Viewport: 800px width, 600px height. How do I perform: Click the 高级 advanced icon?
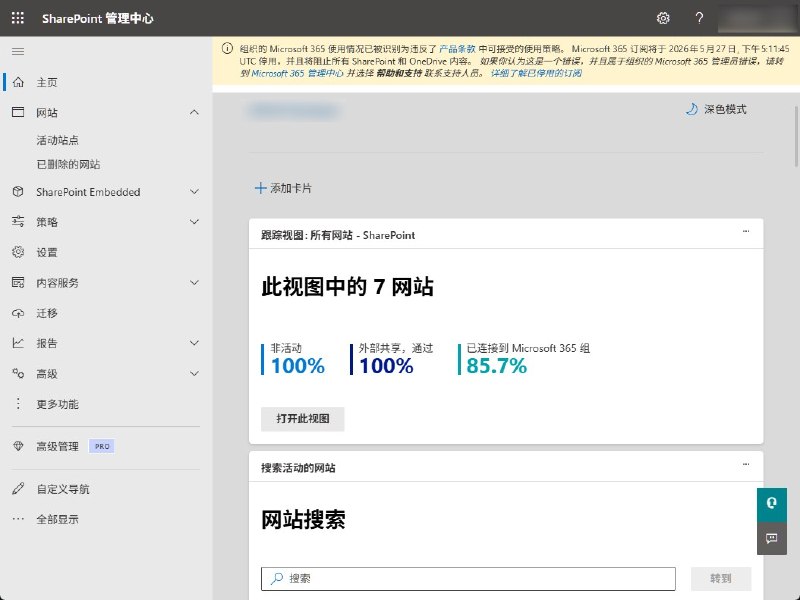pyautogui.click(x=18, y=373)
